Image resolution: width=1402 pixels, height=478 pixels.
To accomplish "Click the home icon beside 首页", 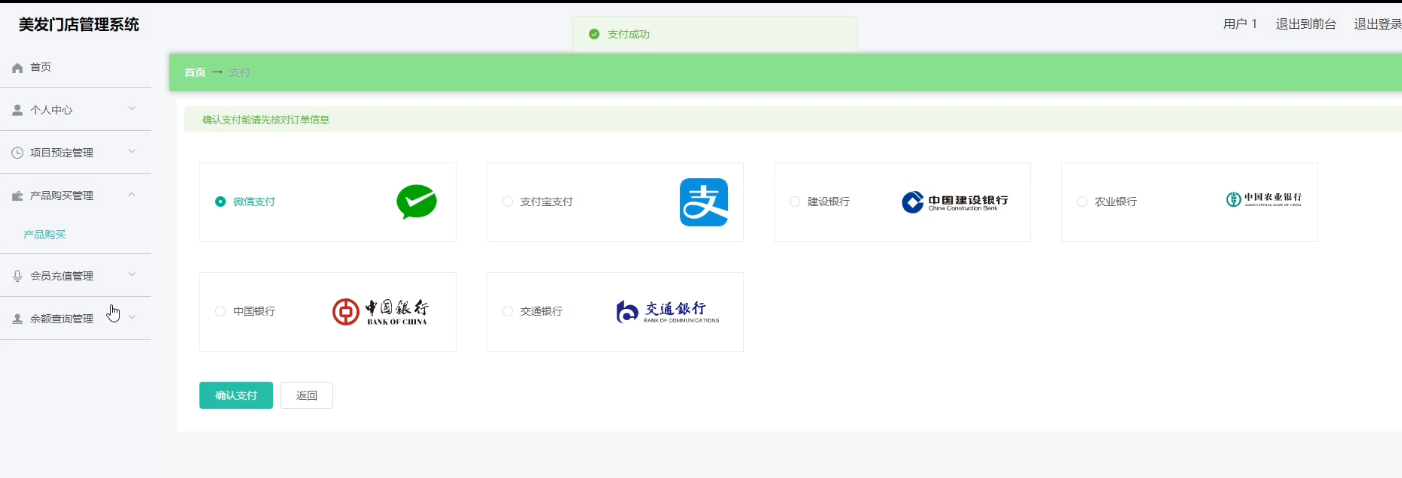I will click(17, 68).
